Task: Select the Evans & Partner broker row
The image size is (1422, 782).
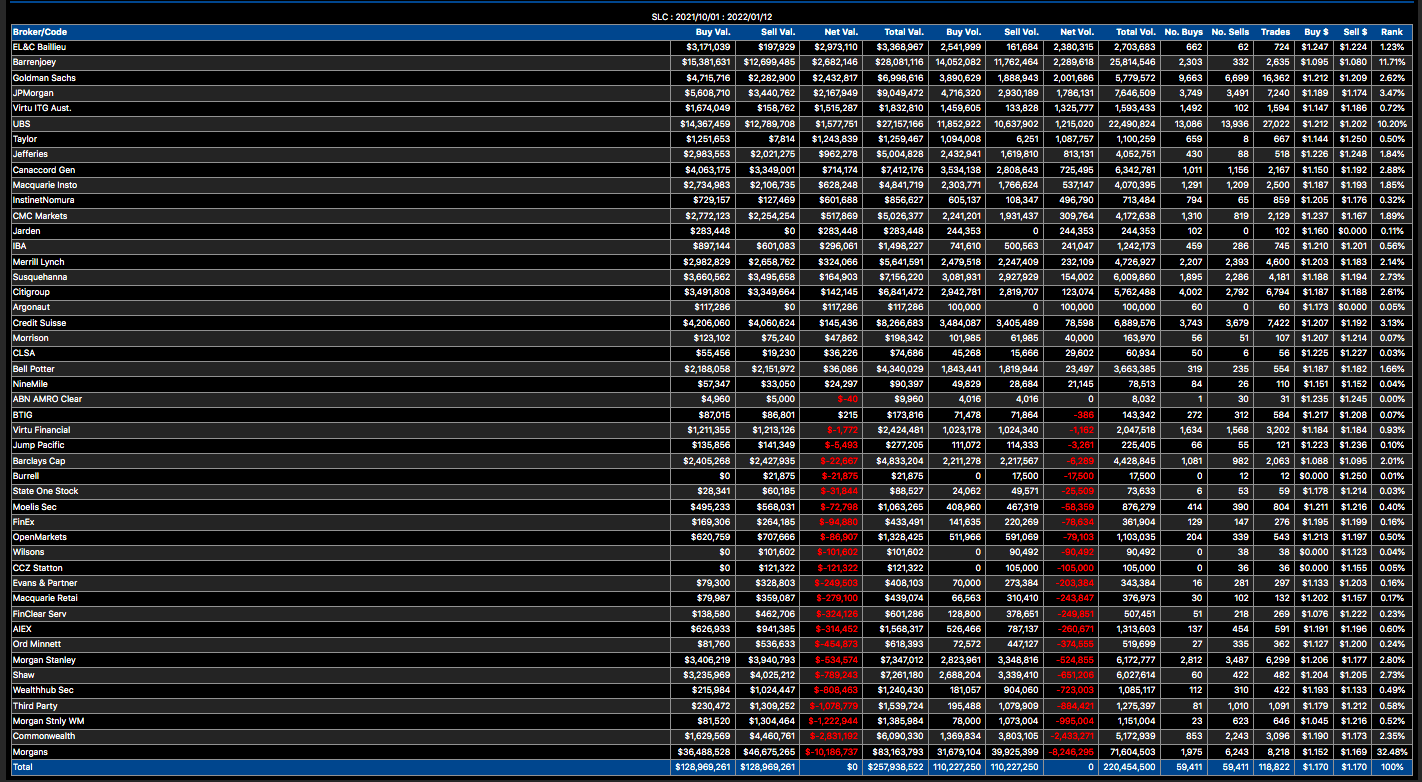Action: pos(709,583)
